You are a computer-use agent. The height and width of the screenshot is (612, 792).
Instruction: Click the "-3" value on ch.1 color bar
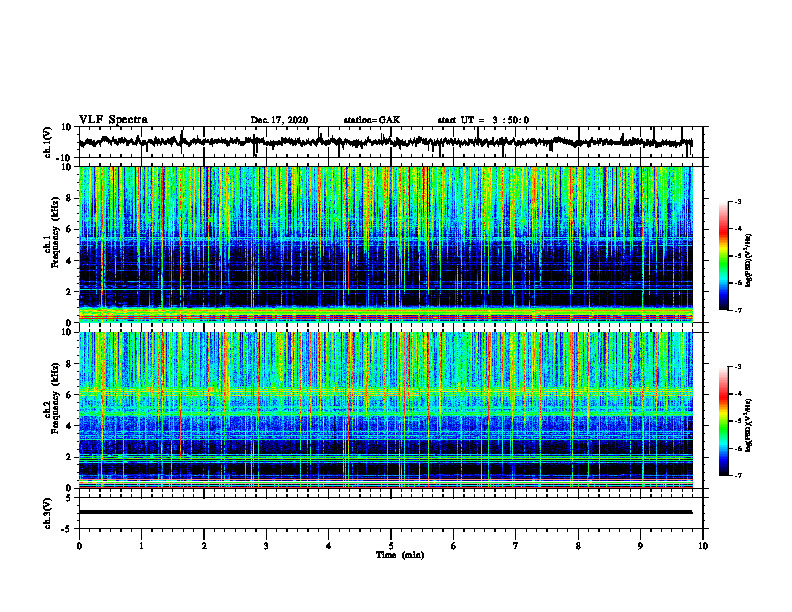click(738, 201)
